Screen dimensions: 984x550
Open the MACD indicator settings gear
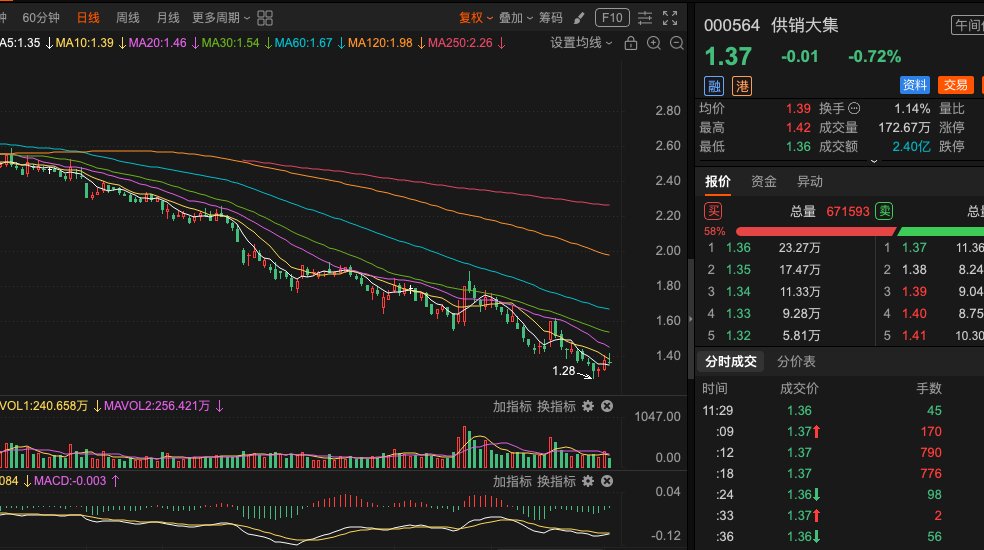pyautogui.click(x=588, y=481)
